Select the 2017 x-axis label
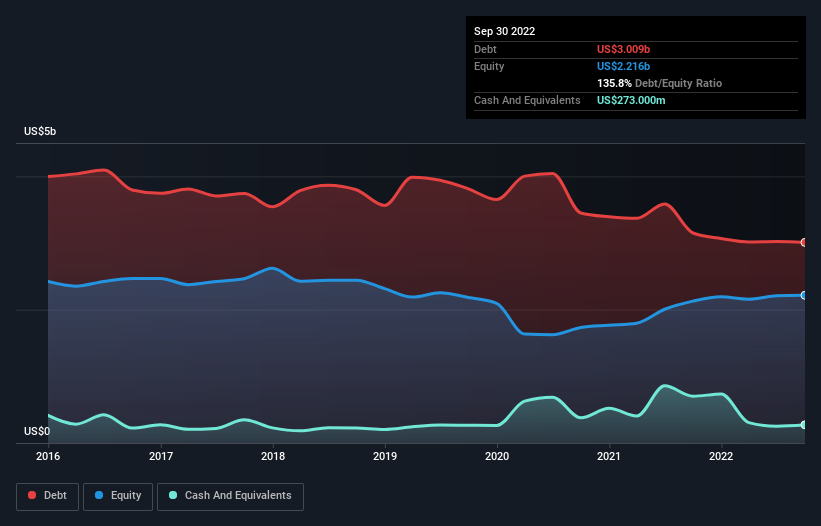Image resolution: width=821 pixels, height=526 pixels. [161, 456]
